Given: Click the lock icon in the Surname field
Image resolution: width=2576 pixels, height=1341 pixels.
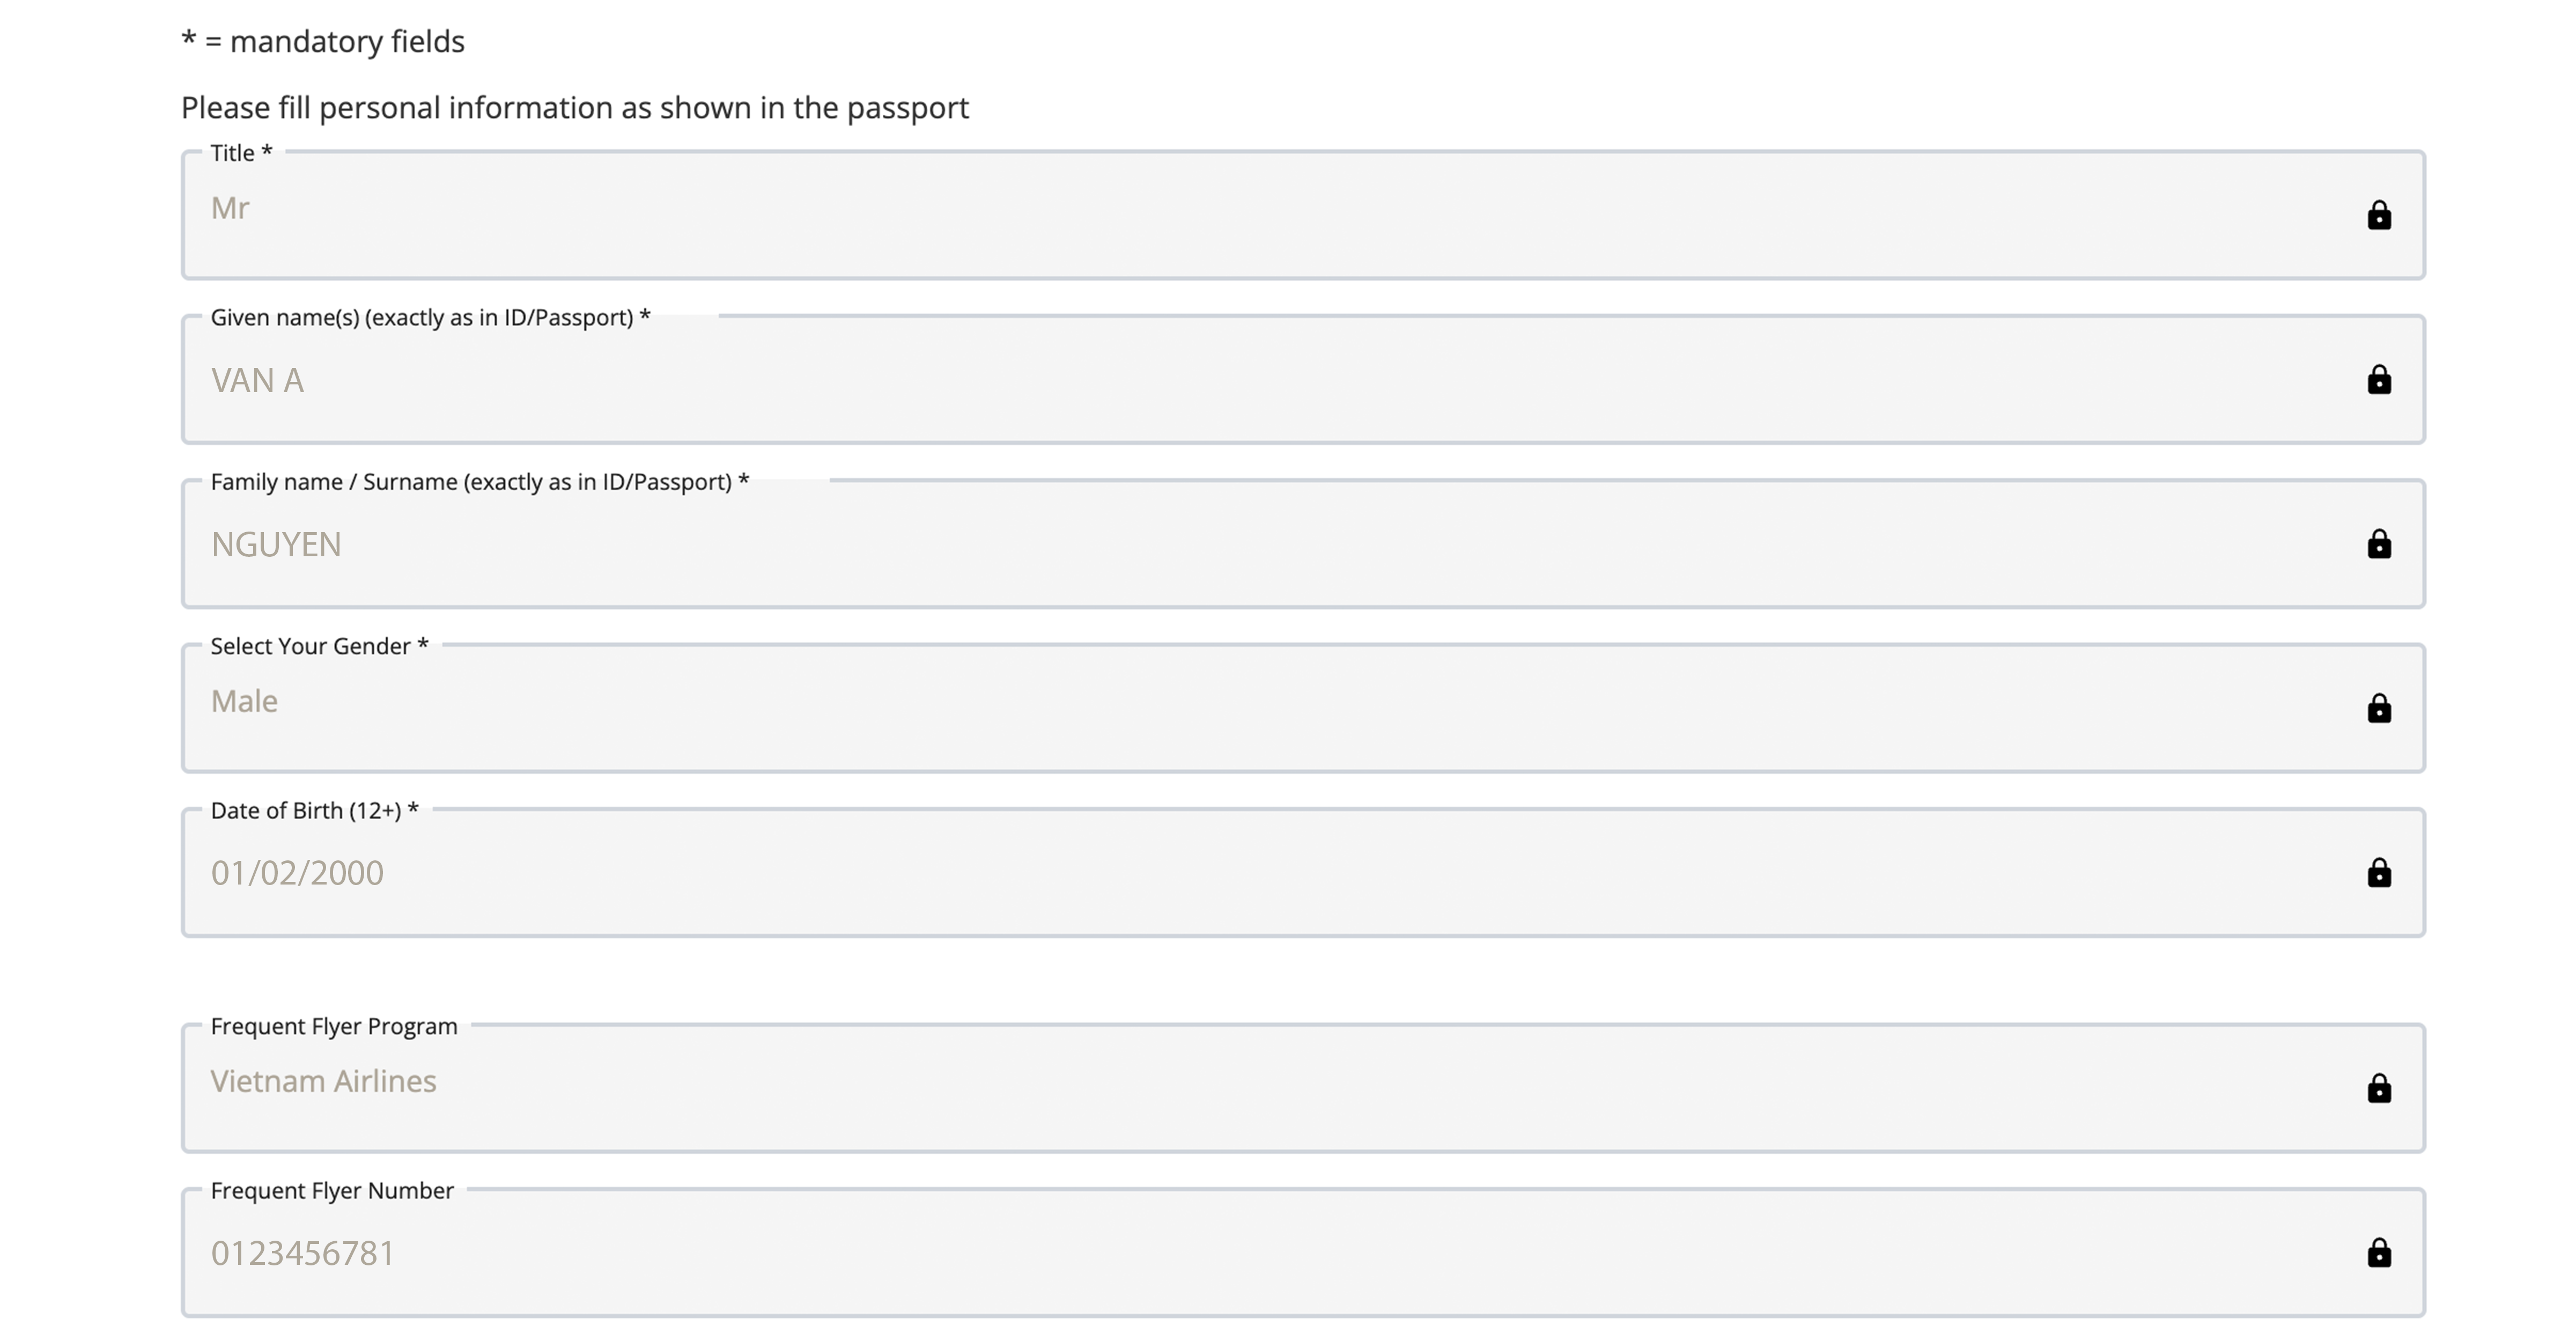Looking at the screenshot, I should tap(2378, 544).
